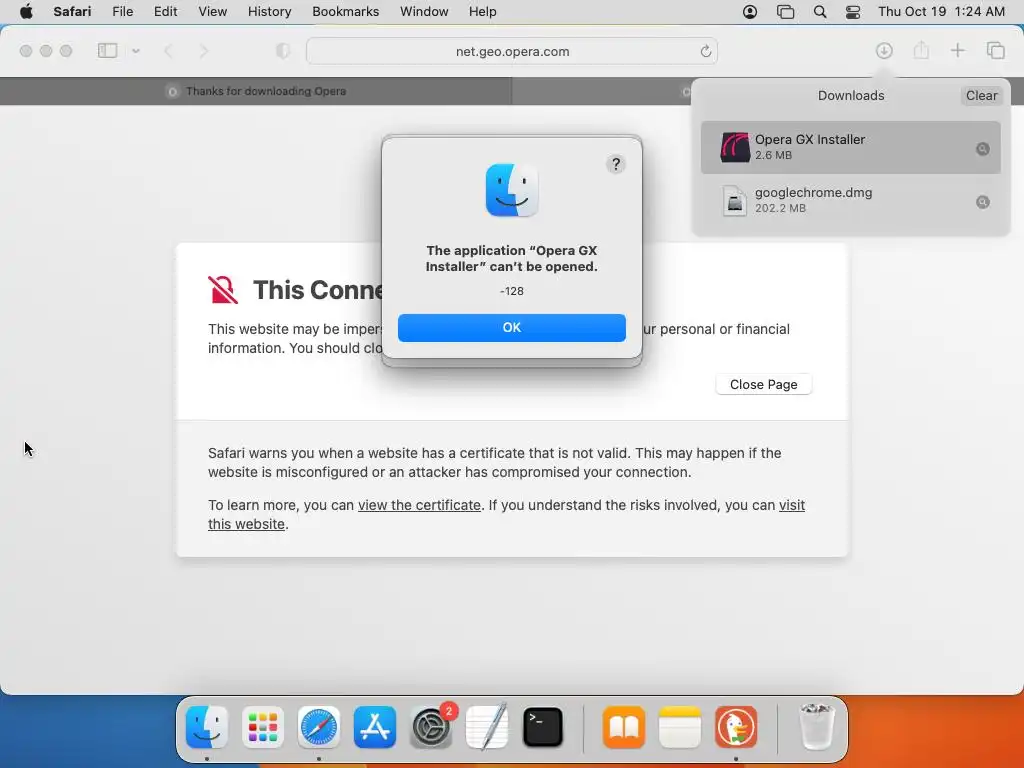
Task: Open Control Center in the menu bar
Action: pyautogui.click(x=853, y=12)
